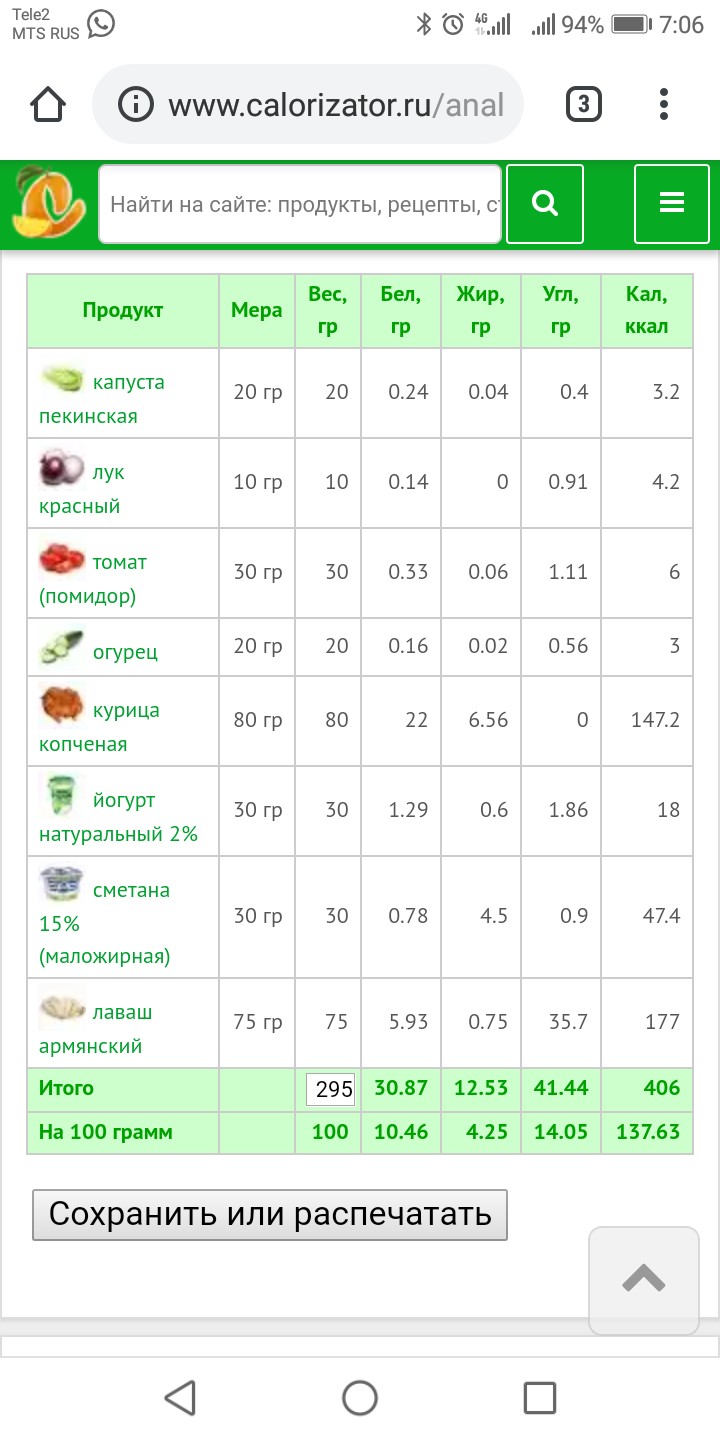Click the сметана 15% product image
720x1440 pixels.
(61, 886)
